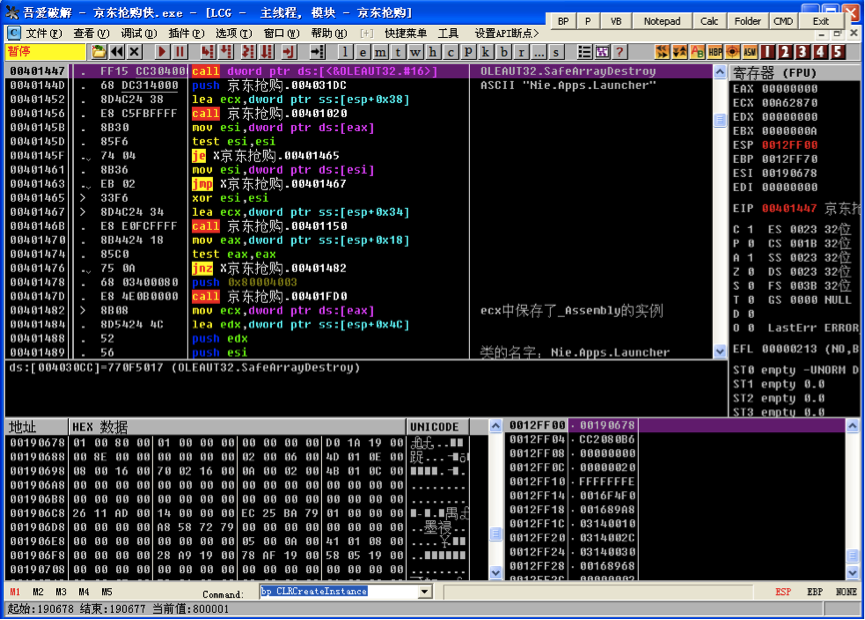The height and width of the screenshot is (620, 865).
Task: Click the HEX 数据 column header
Action: click(x=237, y=427)
